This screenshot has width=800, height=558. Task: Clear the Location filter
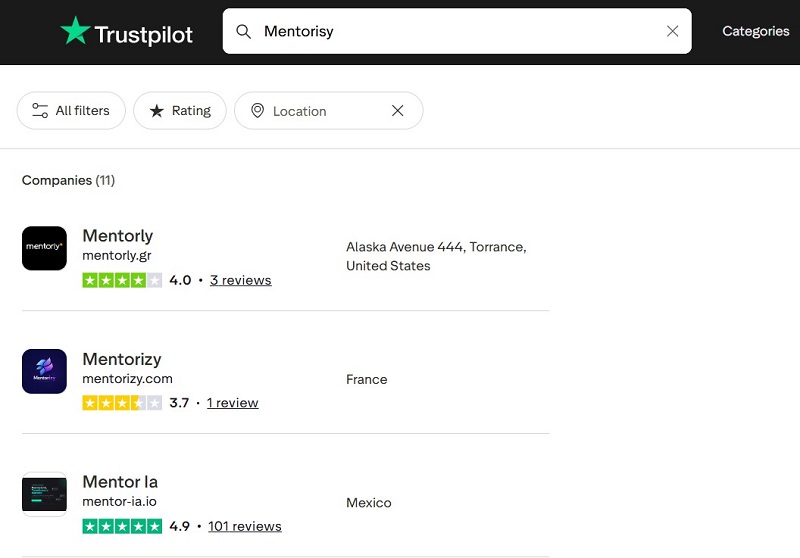point(397,111)
